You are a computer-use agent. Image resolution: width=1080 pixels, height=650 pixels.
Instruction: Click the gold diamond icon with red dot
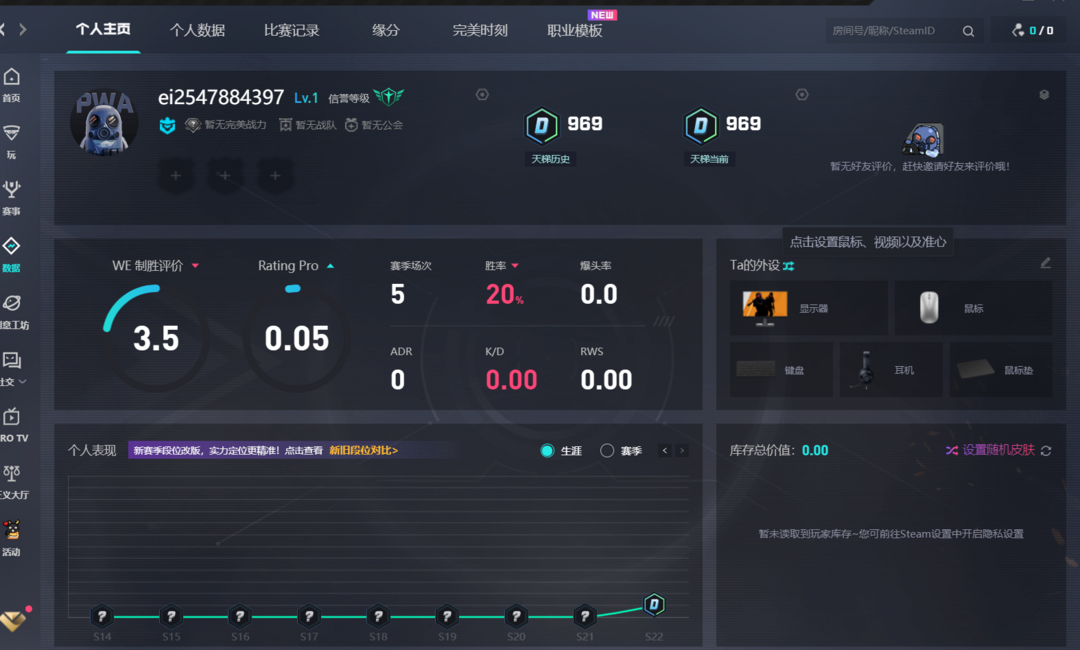[14, 620]
